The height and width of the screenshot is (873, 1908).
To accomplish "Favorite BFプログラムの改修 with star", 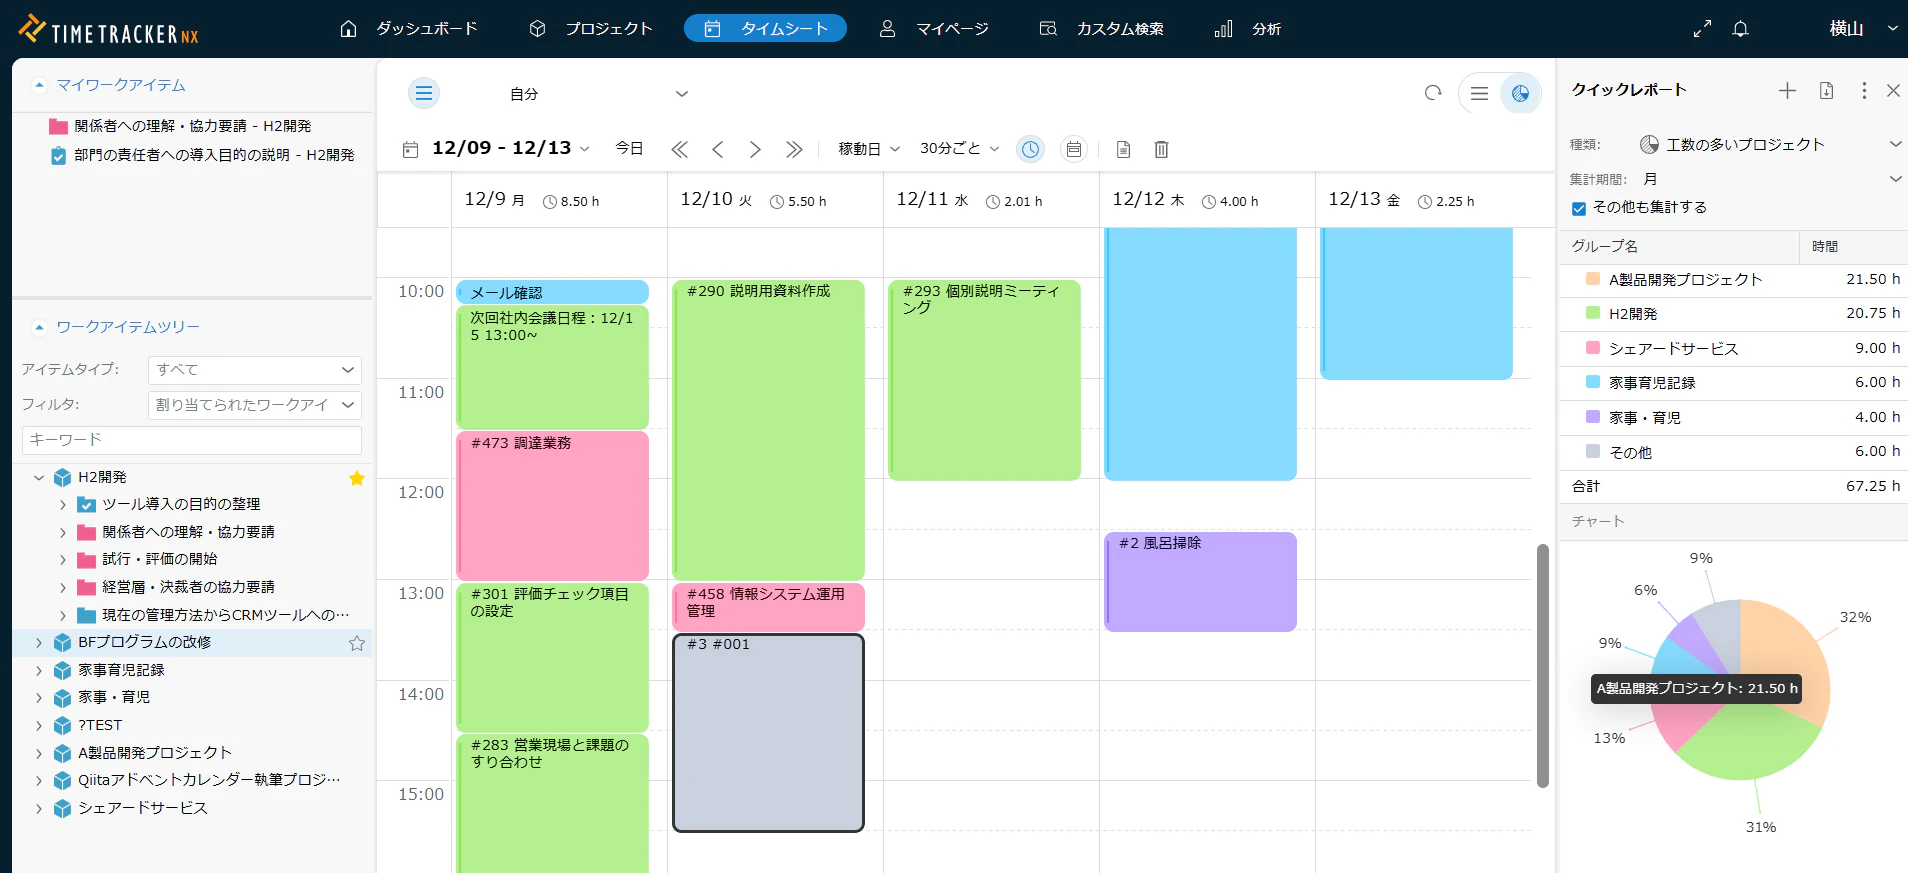I will point(356,643).
